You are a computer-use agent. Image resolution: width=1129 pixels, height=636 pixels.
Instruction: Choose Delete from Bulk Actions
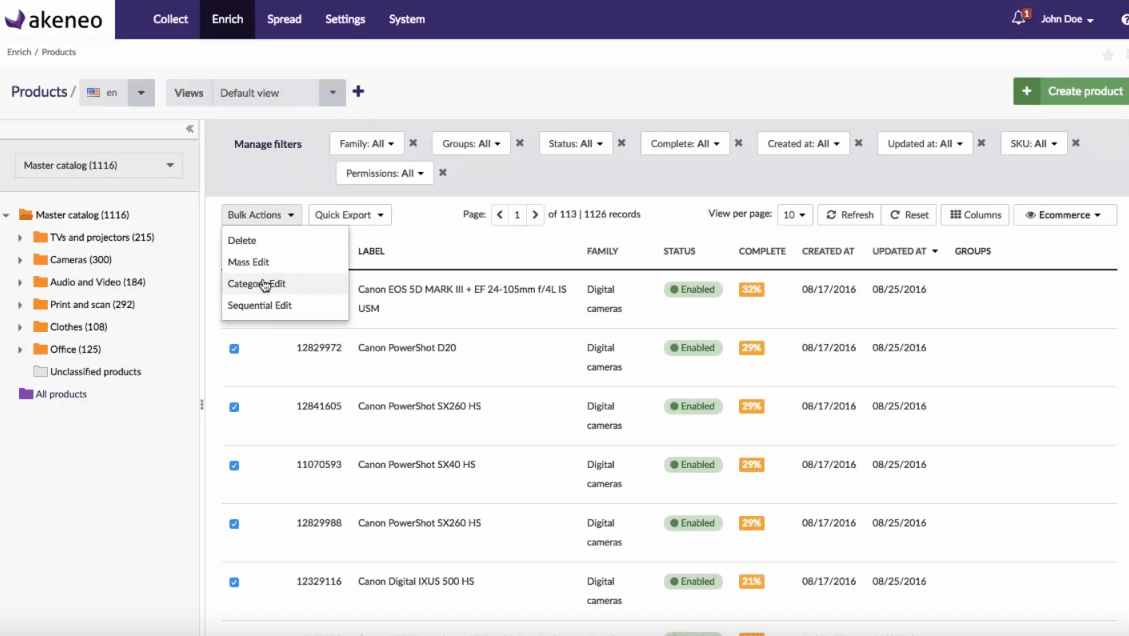pos(285,241)
